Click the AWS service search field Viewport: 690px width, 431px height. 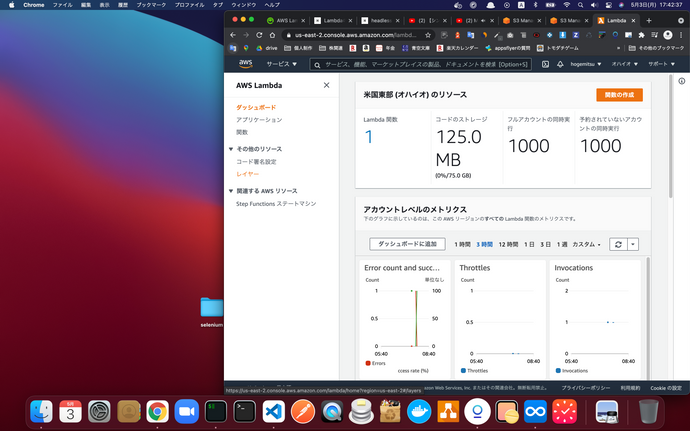click(x=421, y=65)
